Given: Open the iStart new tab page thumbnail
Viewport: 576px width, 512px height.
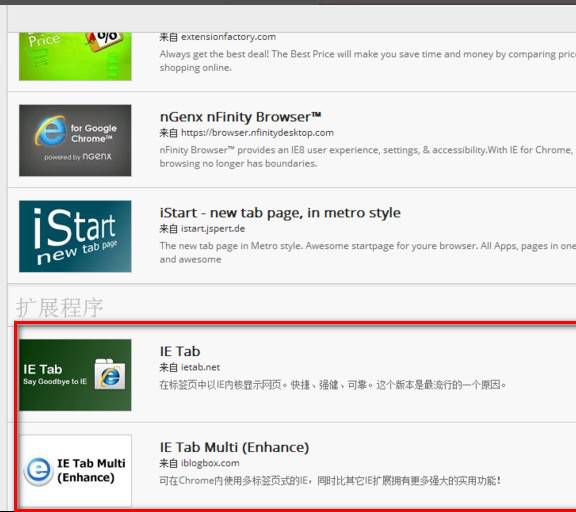Looking at the screenshot, I should coord(75,236).
